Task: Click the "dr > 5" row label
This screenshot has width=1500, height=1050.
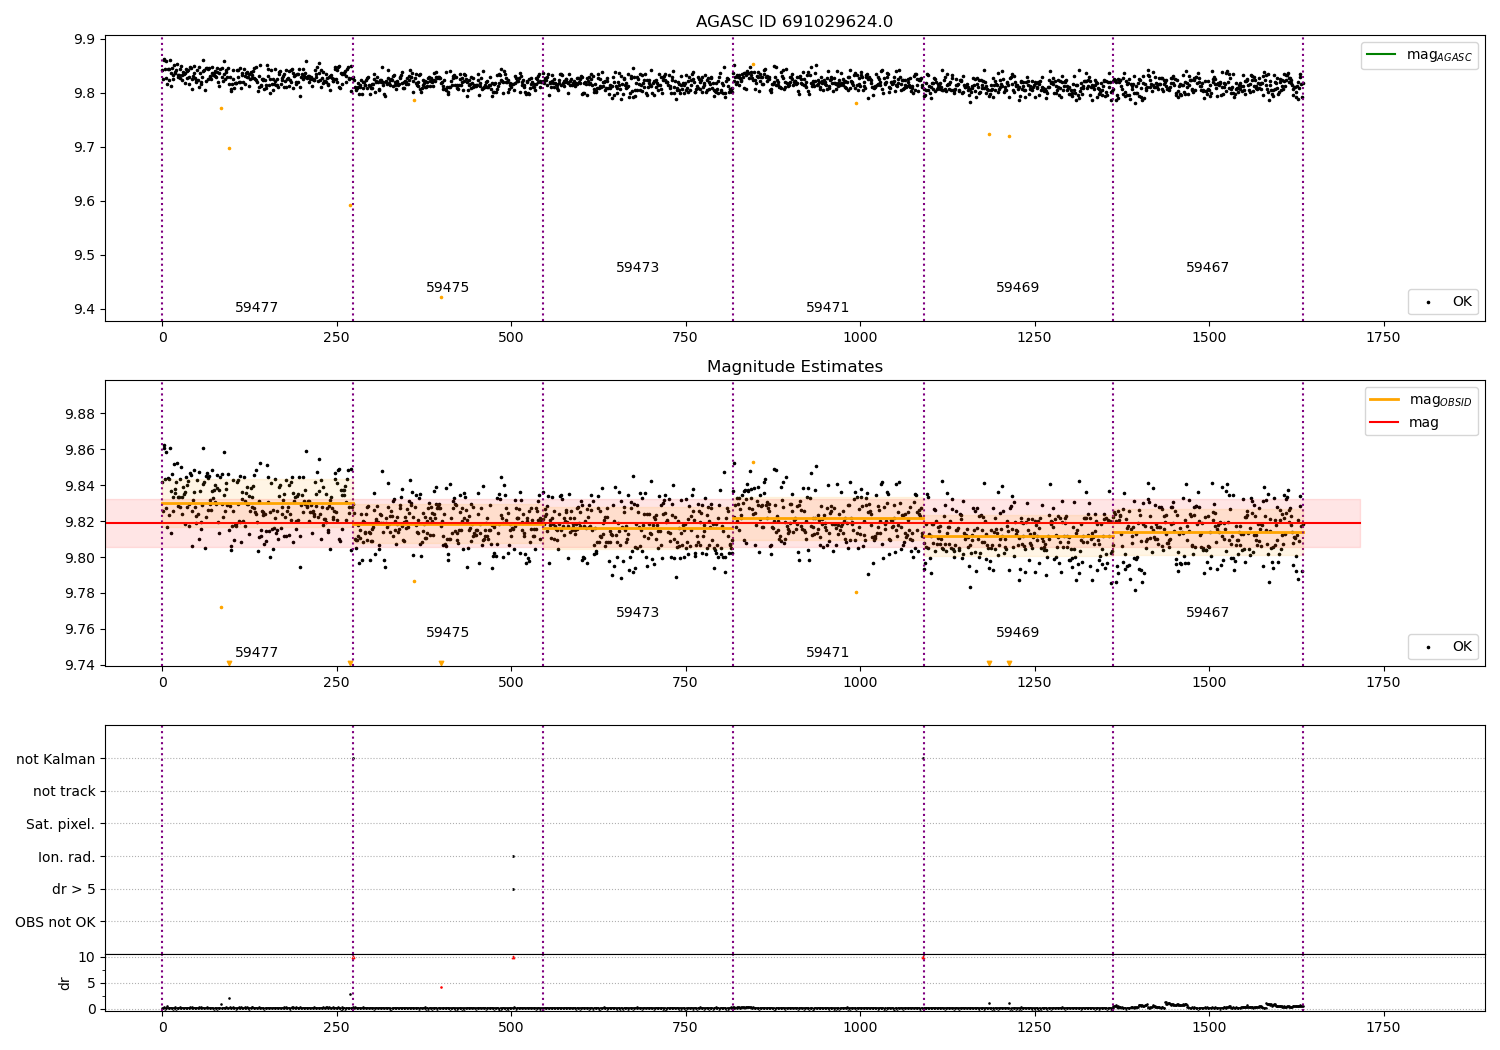Action: click(x=74, y=889)
